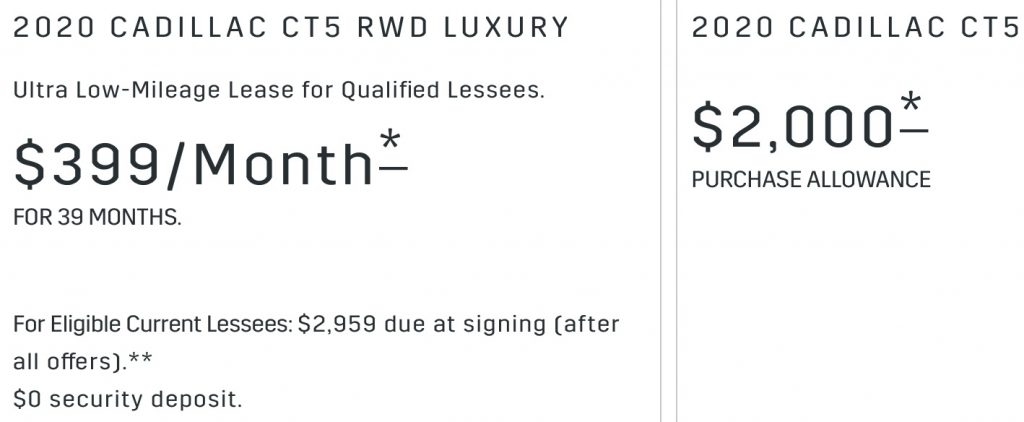Open the asterisk footnote beside $399/Month
1024x422 pixels.
click(393, 150)
